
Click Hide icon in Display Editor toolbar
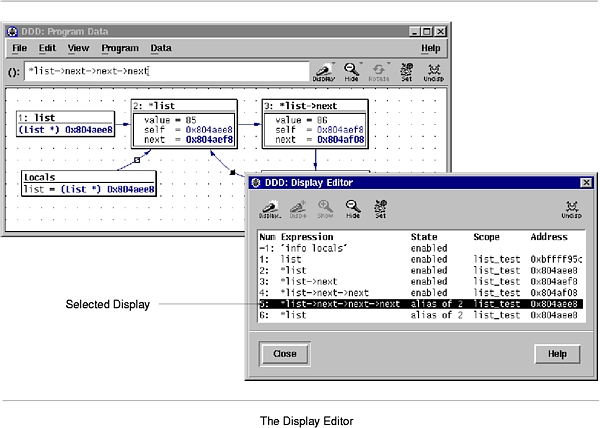tap(353, 209)
